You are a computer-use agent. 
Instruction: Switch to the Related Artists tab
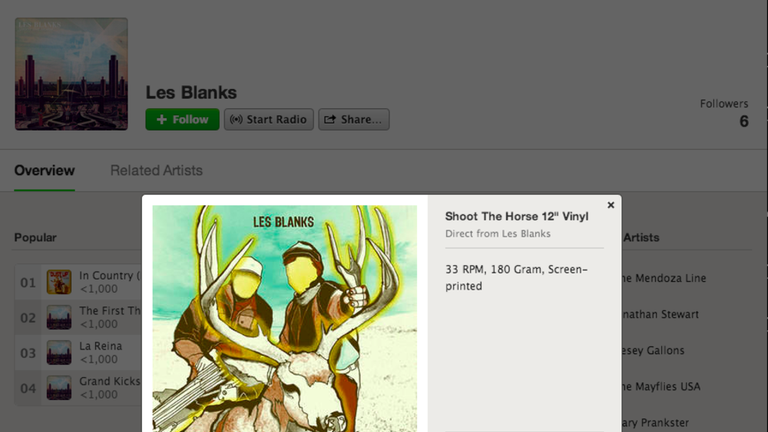(x=156, y=170)
